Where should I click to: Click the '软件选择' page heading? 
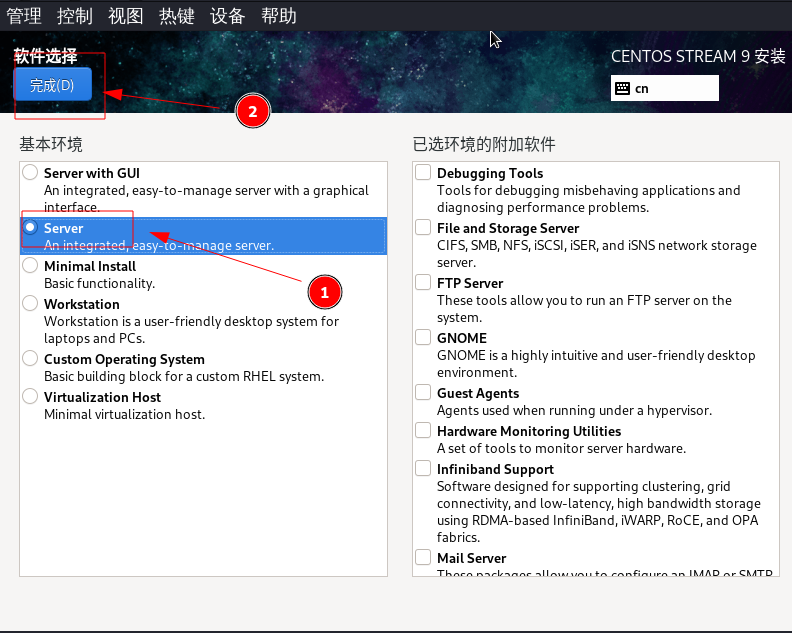click(x=45, y=56)
